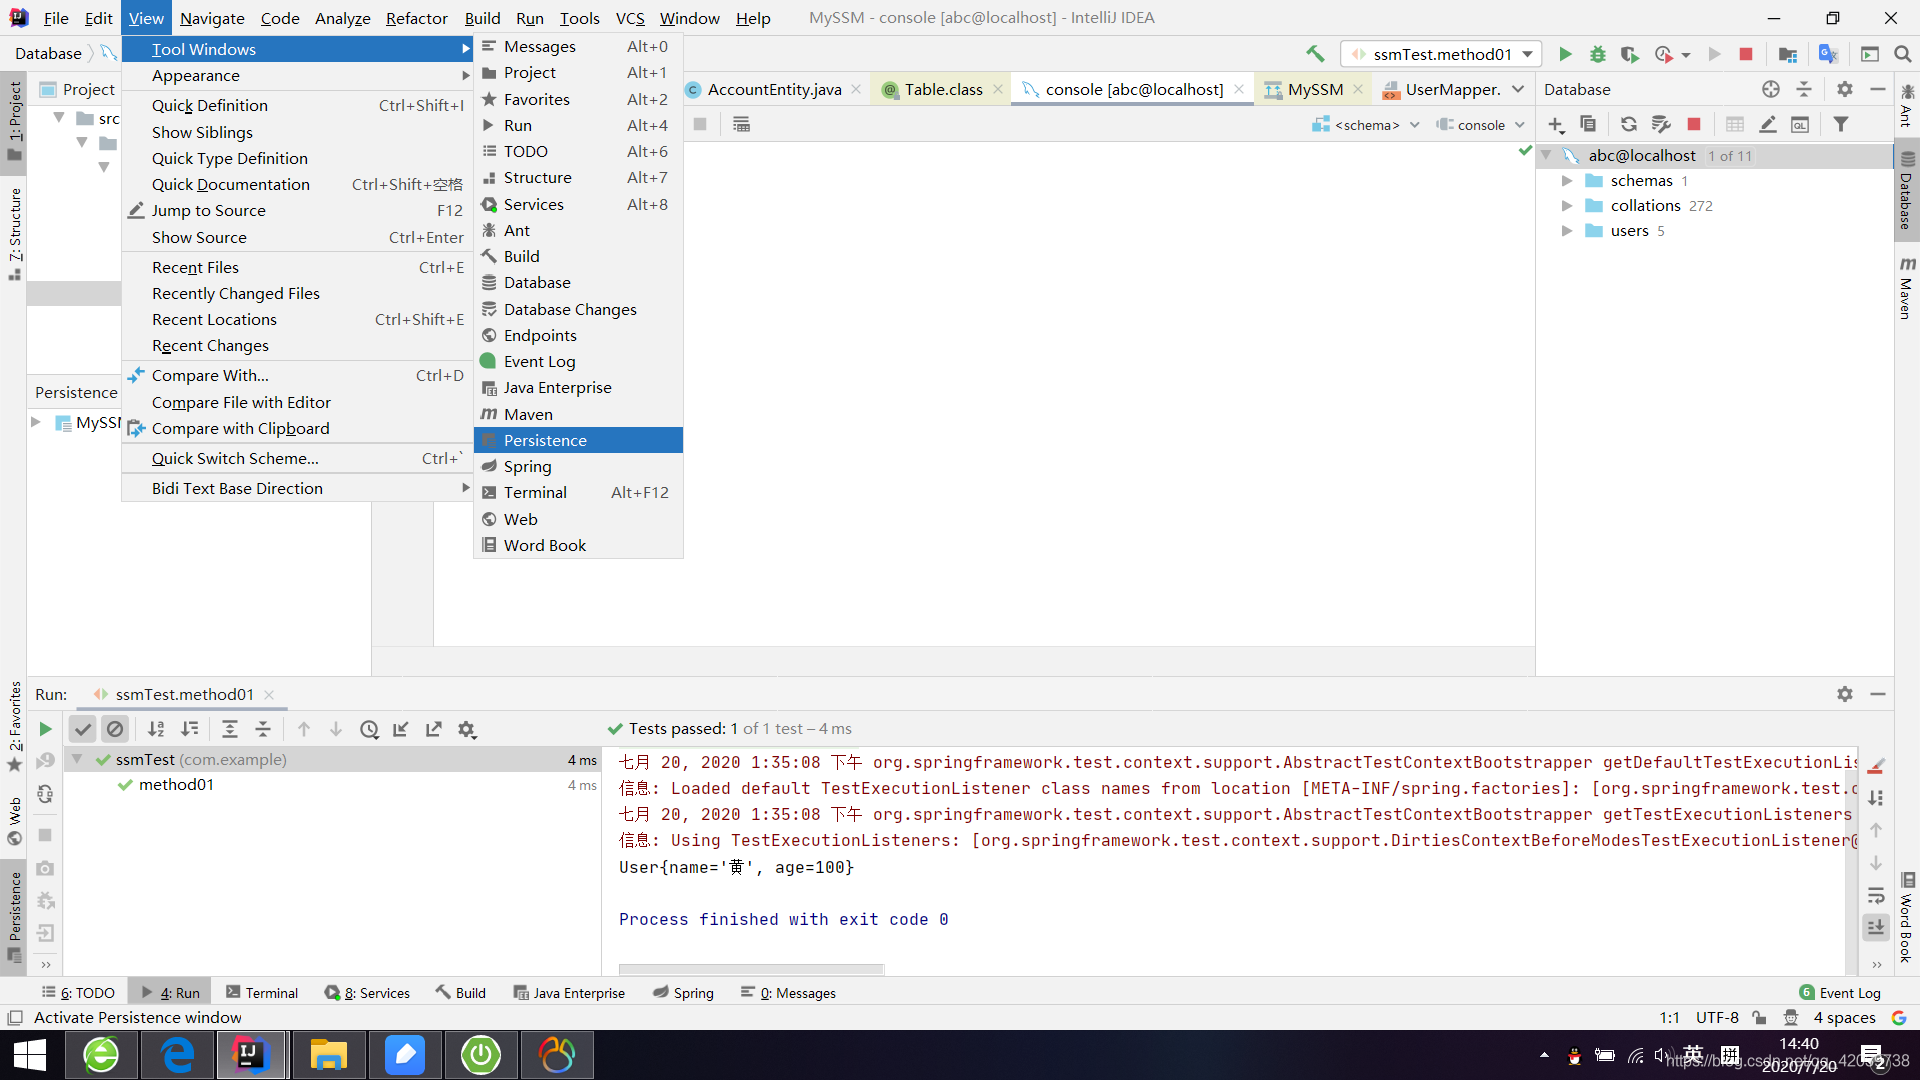Collapse the abc@localhost data source node
1920x1080 pixels.
pos(1546,156)
